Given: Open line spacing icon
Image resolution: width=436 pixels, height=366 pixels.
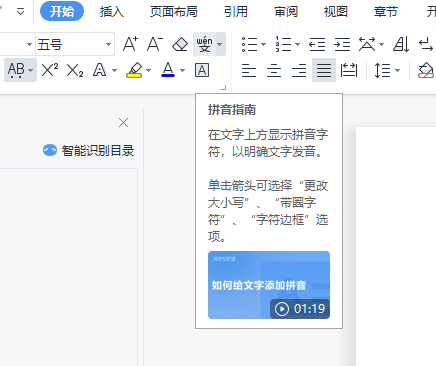Looking at the screenshot, I should (382, 70).
